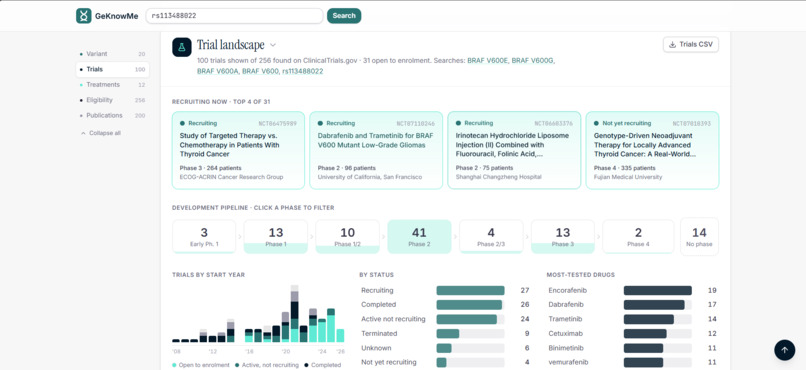
Task: Filter by Phase 3 box with 13 trials
Action: coord(563,236)
